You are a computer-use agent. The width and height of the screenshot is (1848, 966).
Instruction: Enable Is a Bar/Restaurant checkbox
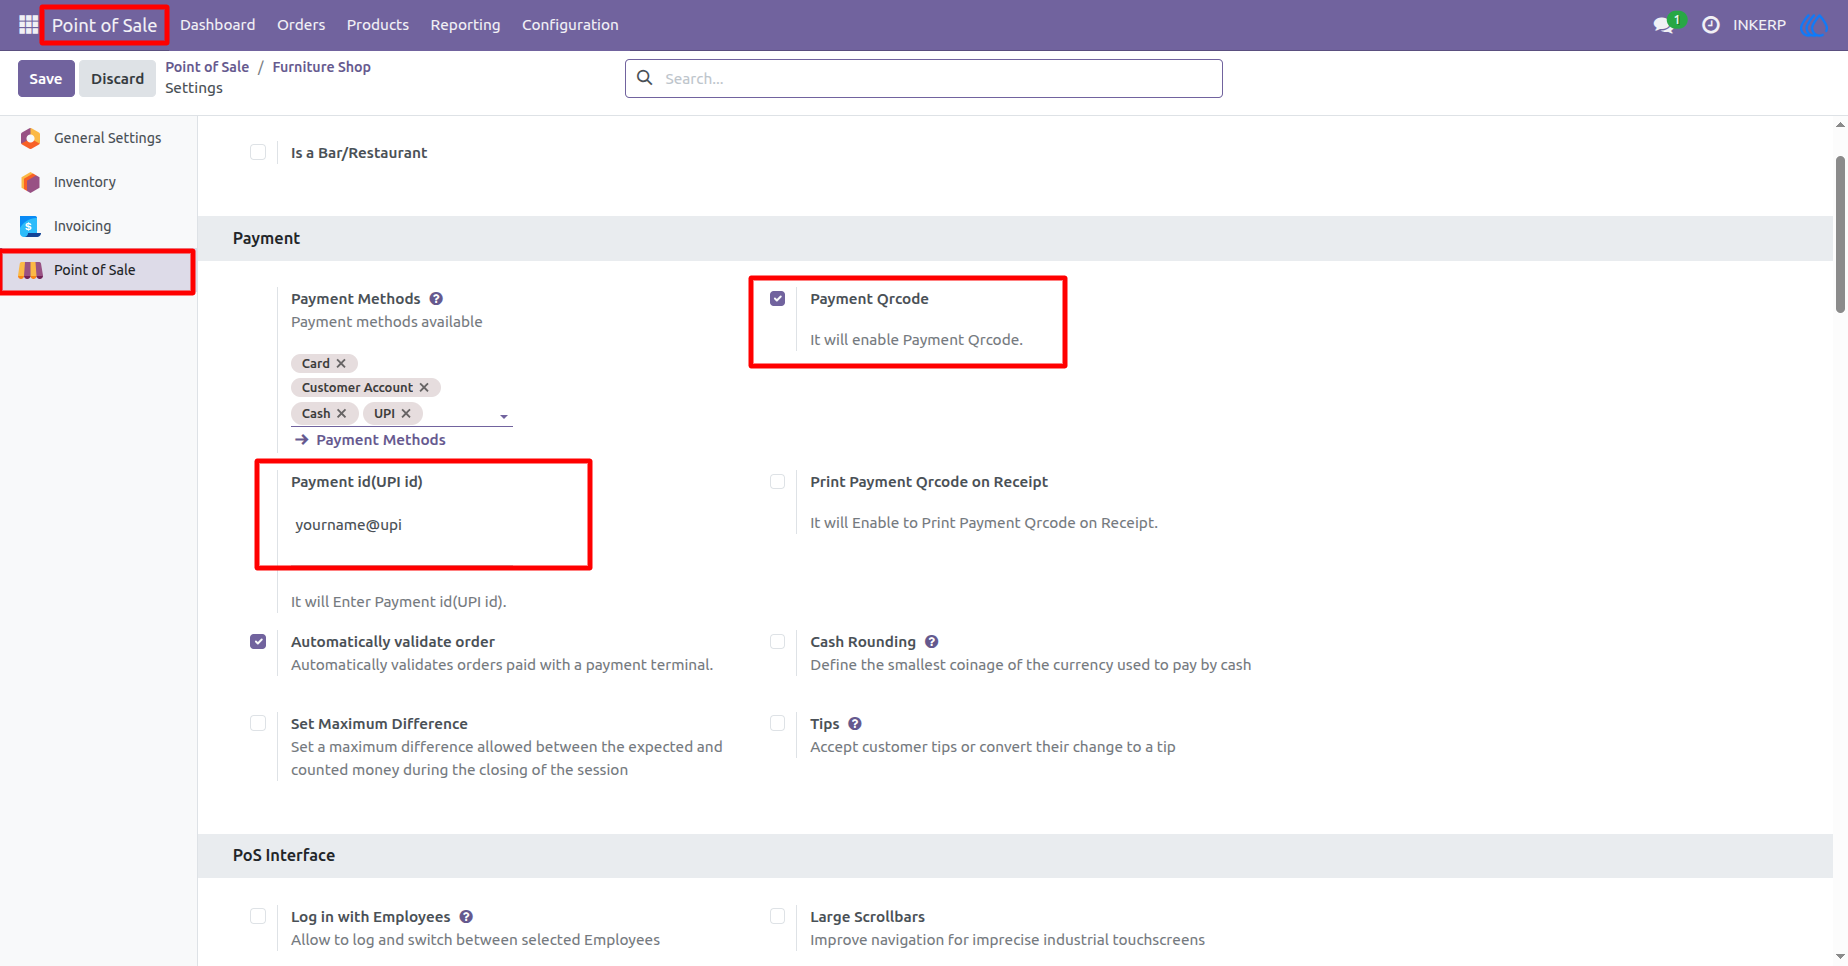(x=258, y=152)
